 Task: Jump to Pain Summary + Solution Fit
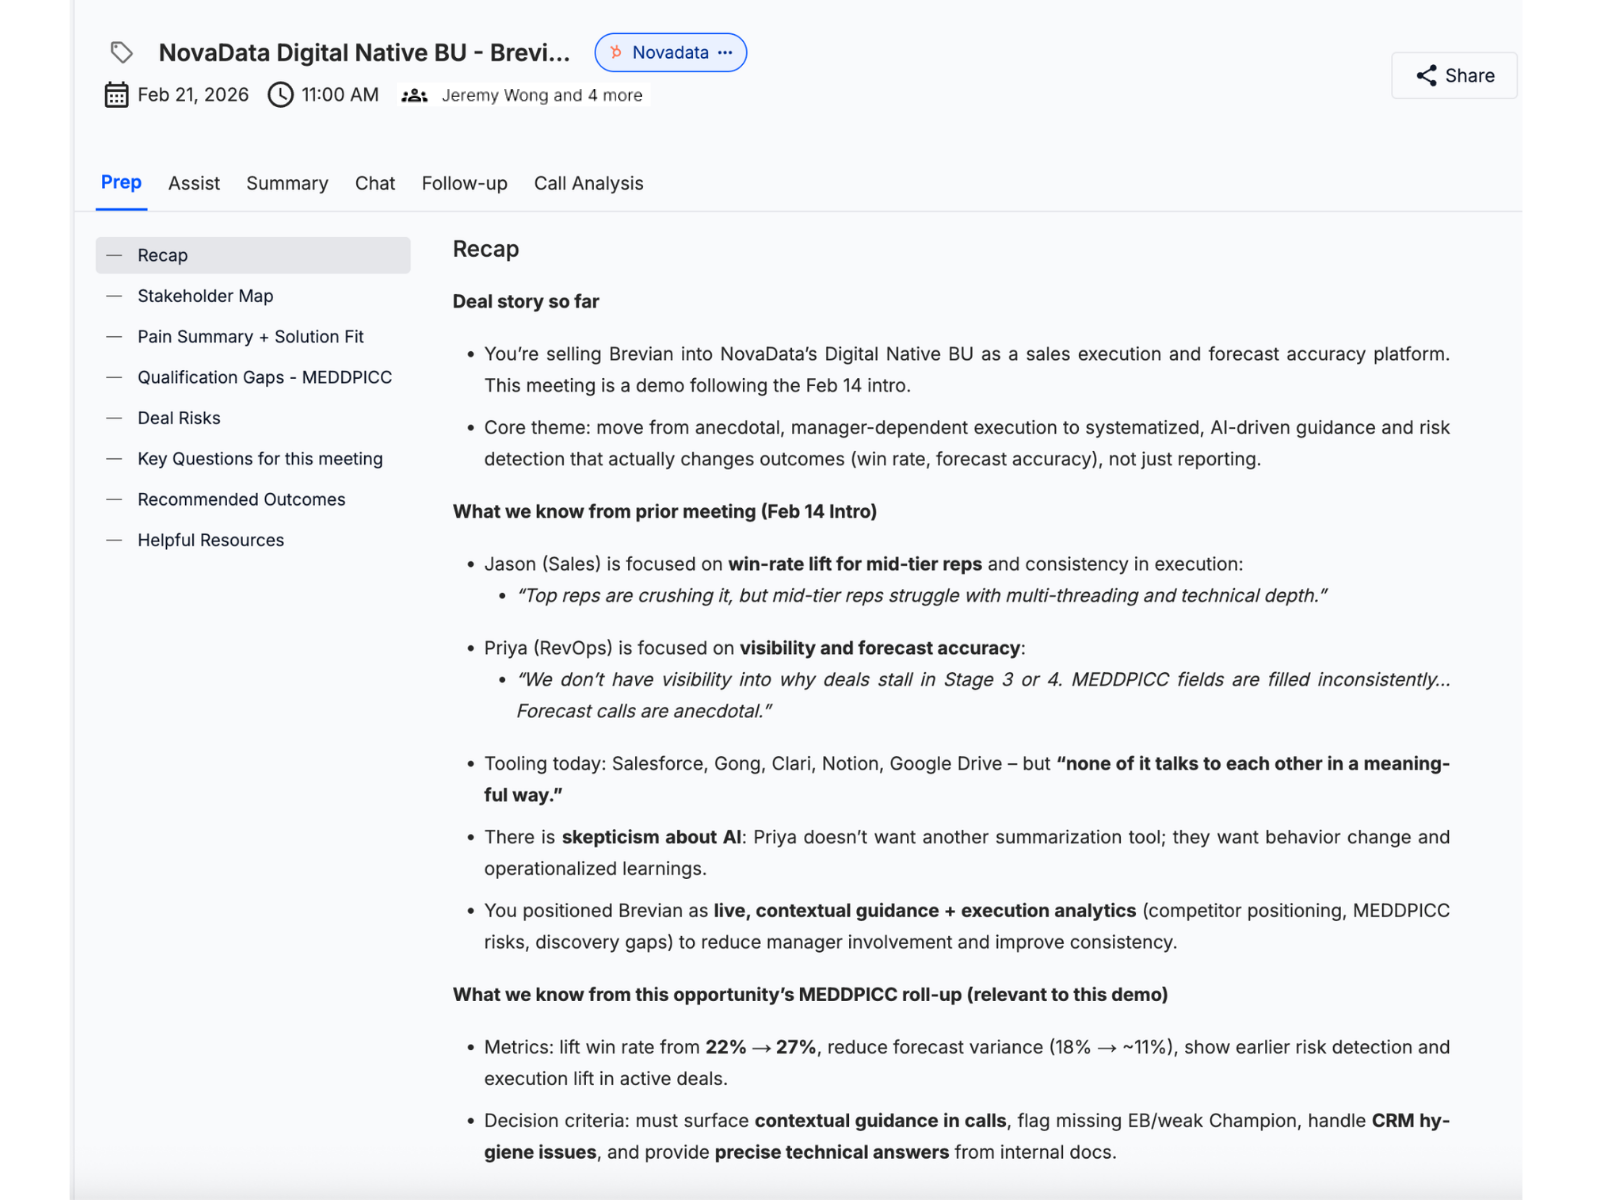point(253,337)
